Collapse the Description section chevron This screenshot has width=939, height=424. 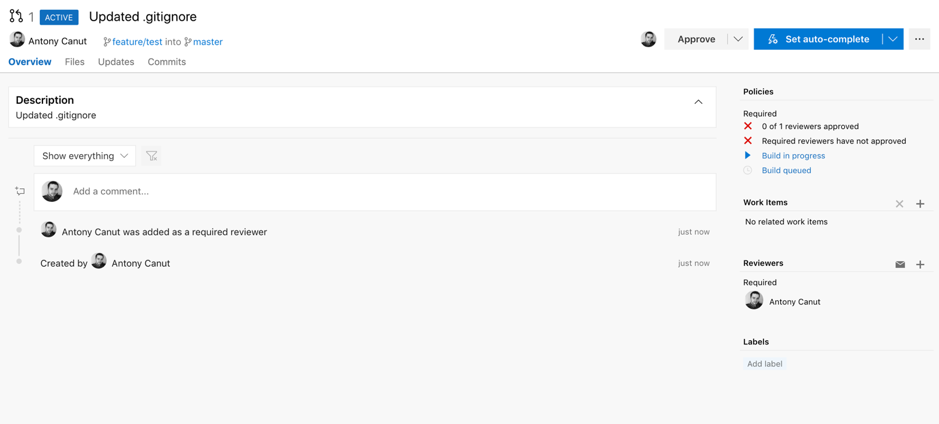tap(698, 102)
